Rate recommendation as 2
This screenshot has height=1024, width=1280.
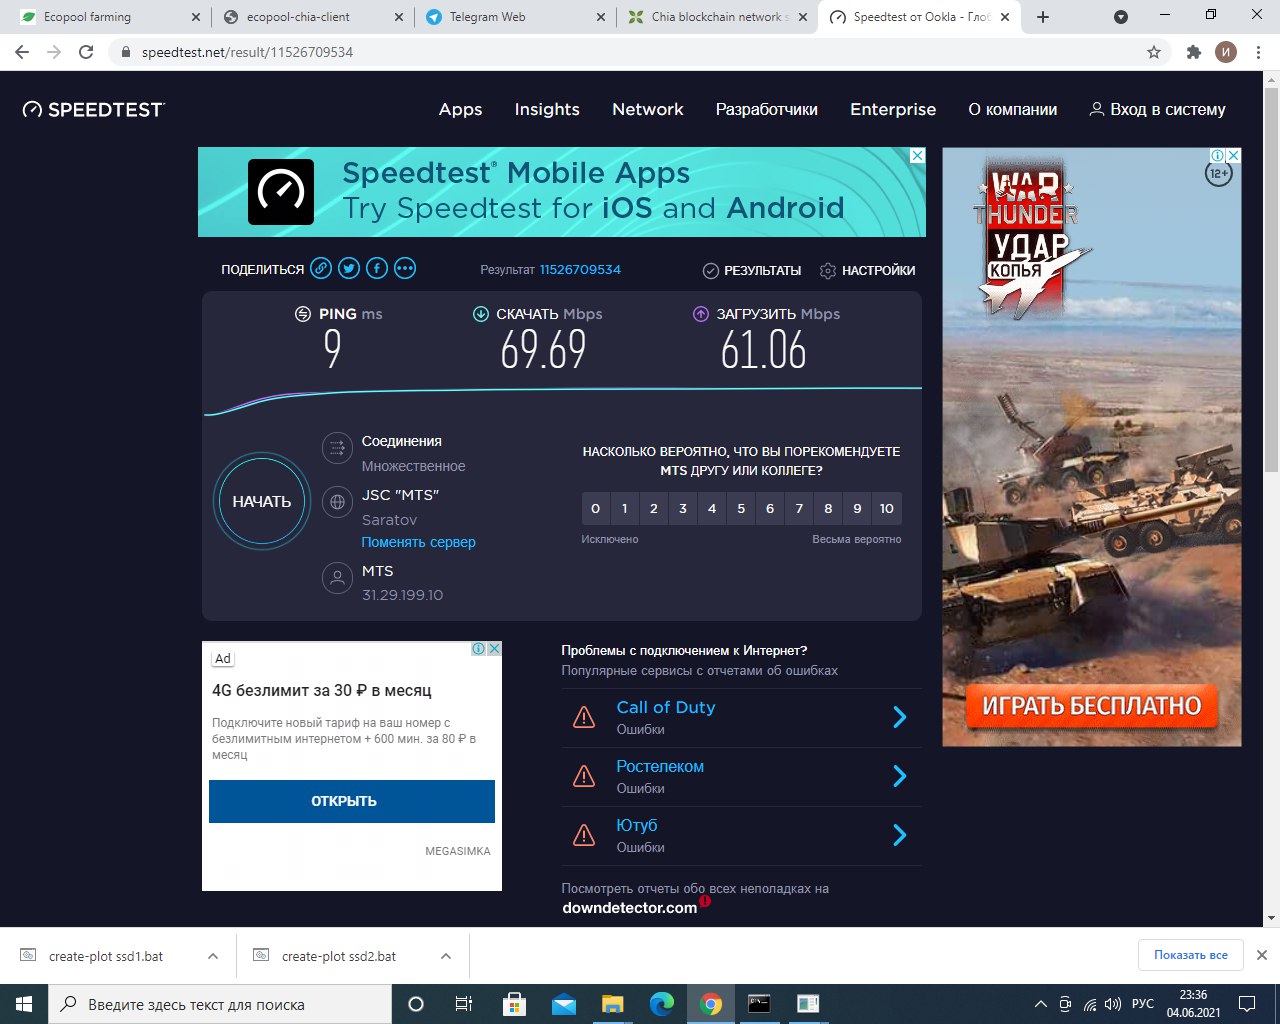pos(654,508)
